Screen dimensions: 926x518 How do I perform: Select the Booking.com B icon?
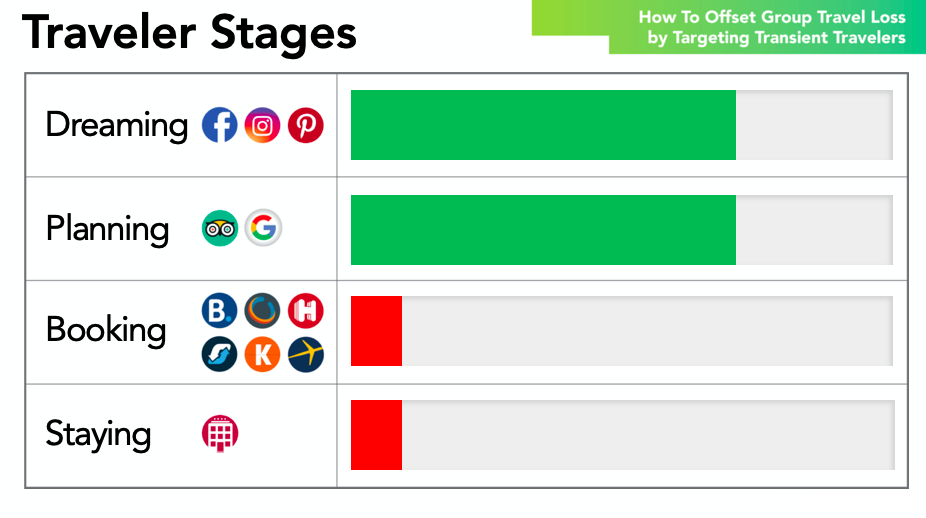pos(220,311)
